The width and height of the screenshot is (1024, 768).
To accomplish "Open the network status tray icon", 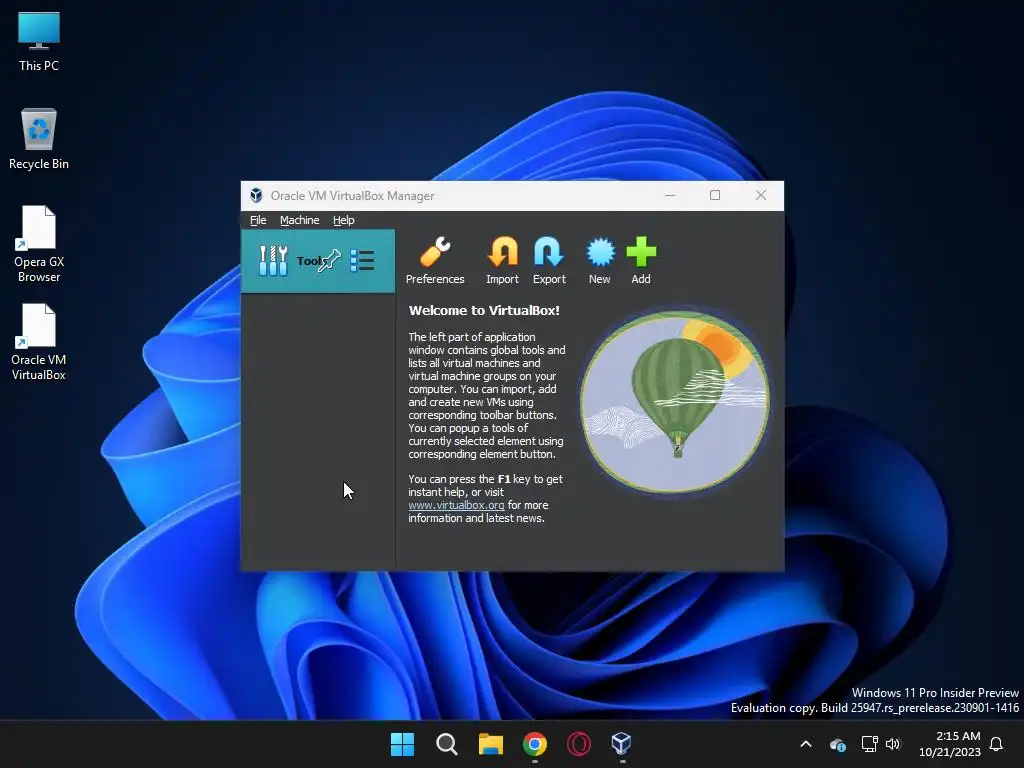I will point(869,744).
